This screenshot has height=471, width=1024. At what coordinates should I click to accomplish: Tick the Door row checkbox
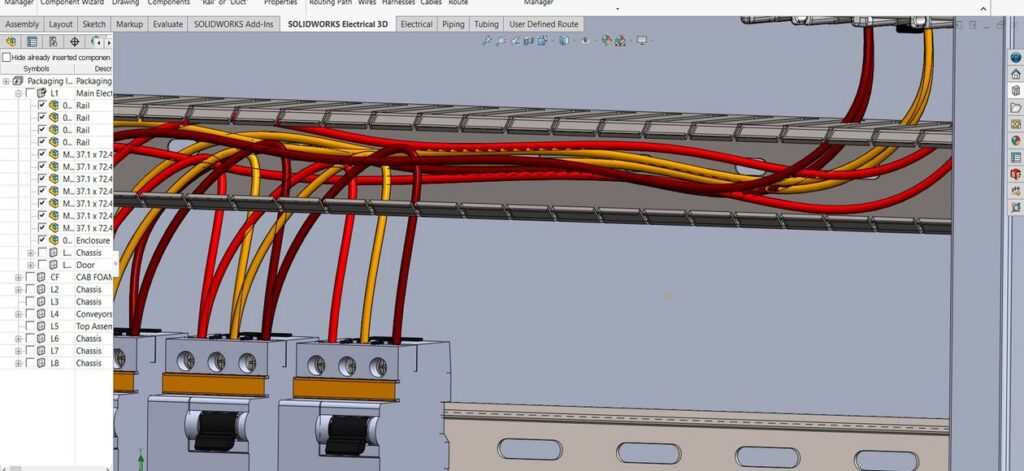click(42, 265)
